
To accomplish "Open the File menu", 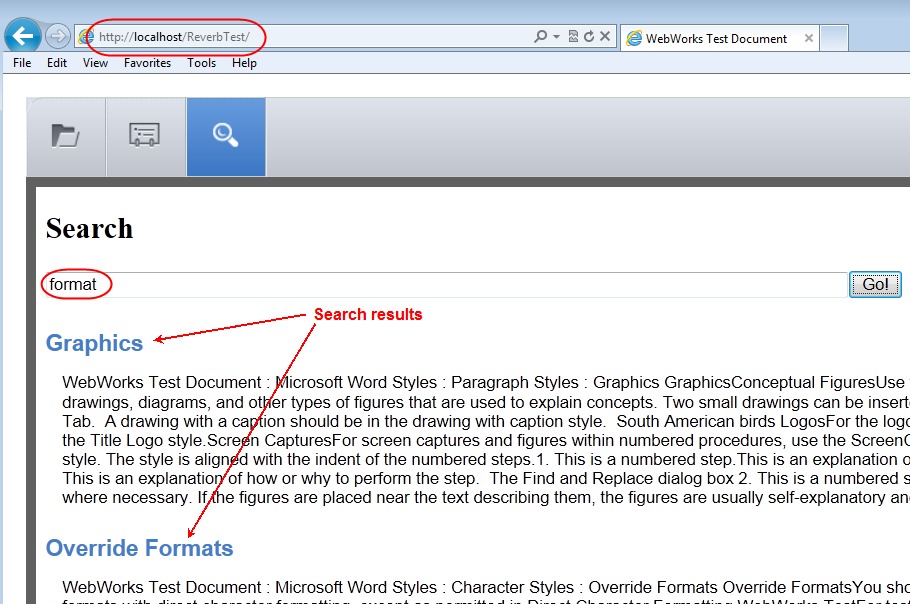I will (22, 63).
